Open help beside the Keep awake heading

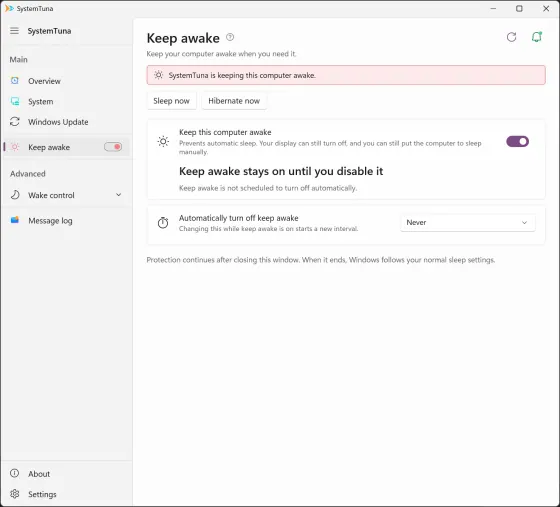click(230, 37)
